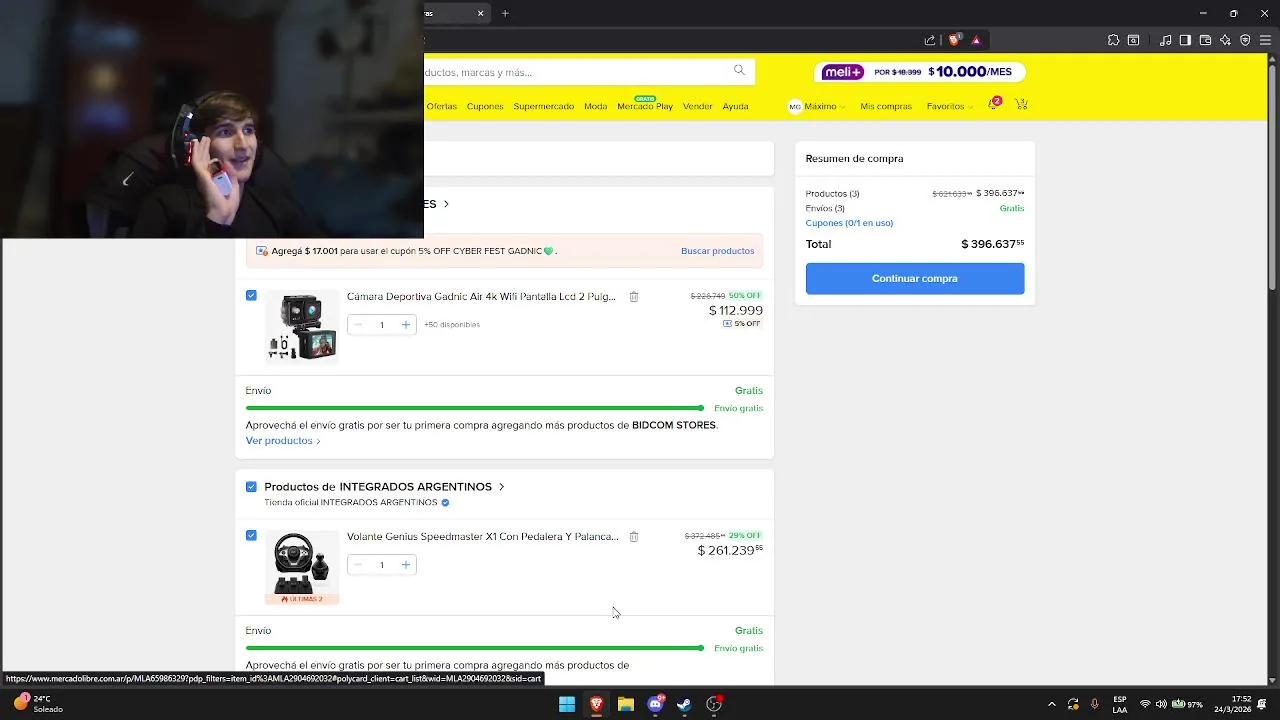Show hidden system tray icons chevron
1280x720 pixels.
point(1051,704)
